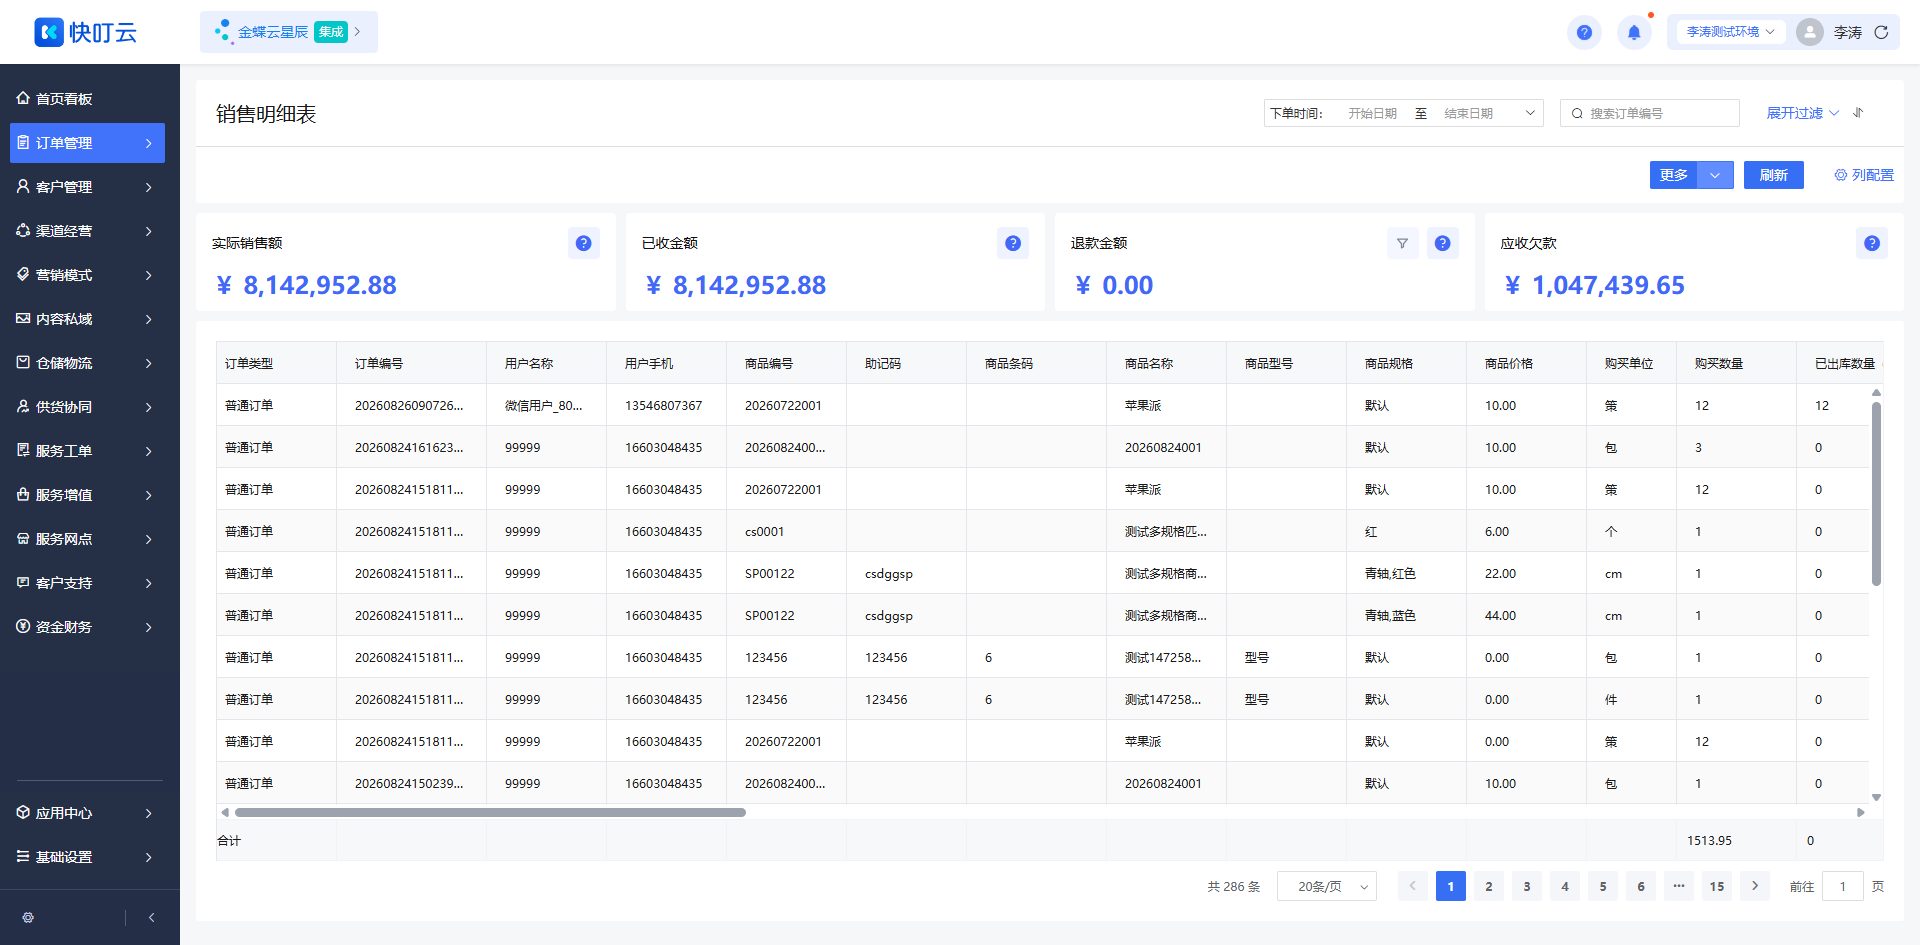Click the sort arrows icon beside 展开过滤
The width and height of the screenshot is (1920, 945).
pyautogui.click(x=1858, y=113)
